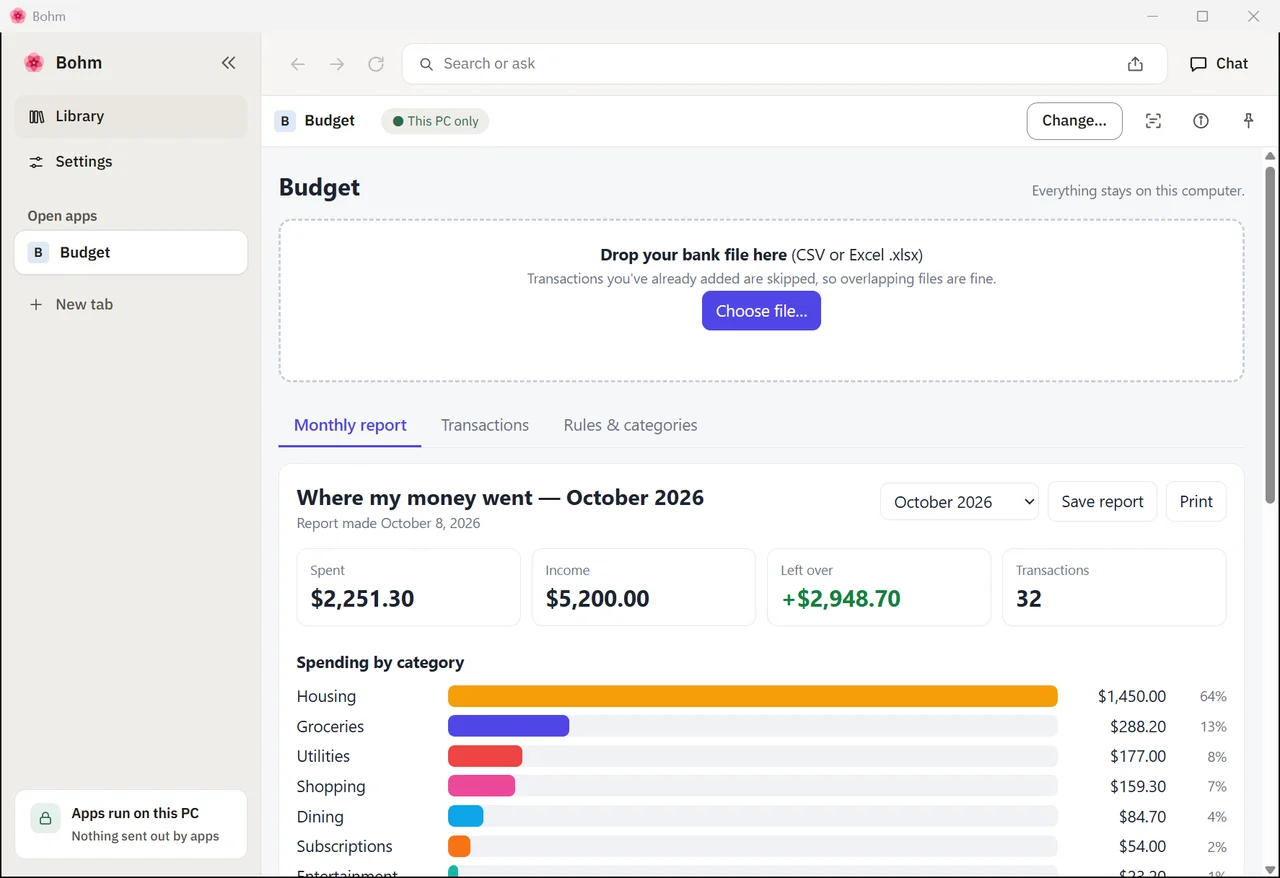The width and height of the screenshot is (1280, 878).
Task: Open the Chat panel
Action: (1219, 63)
